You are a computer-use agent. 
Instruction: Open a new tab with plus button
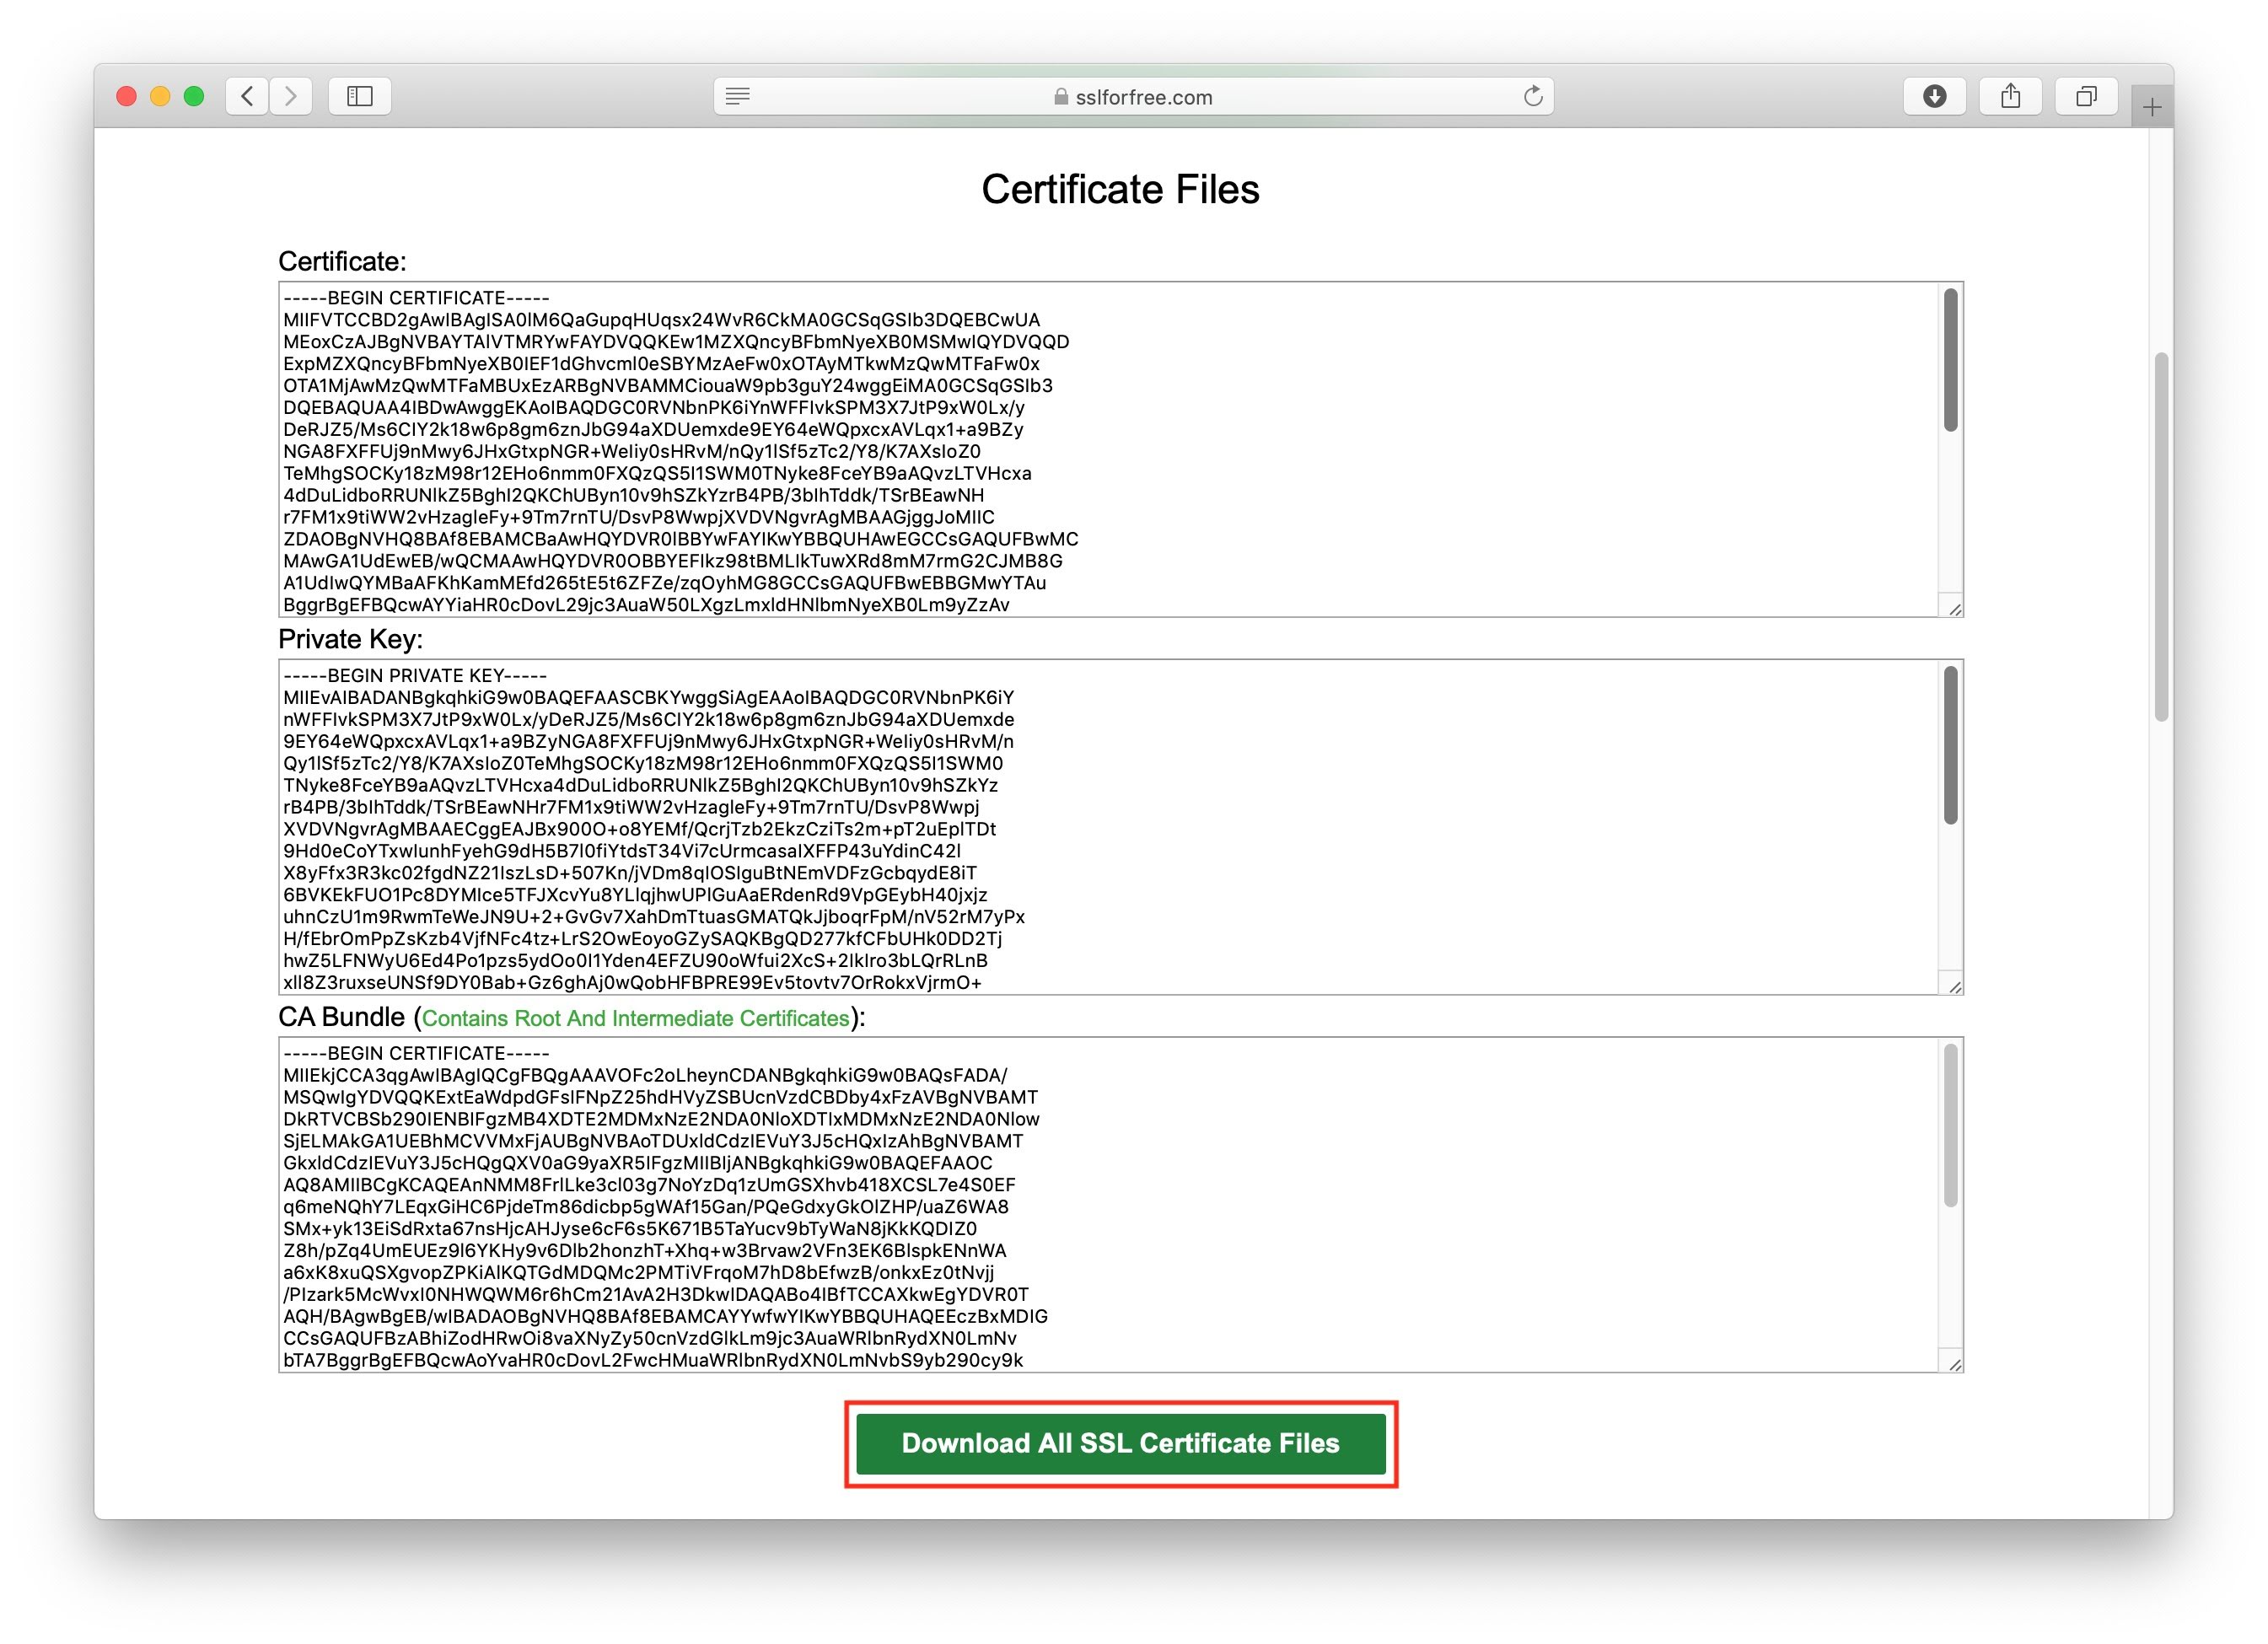click(2152, 107)
